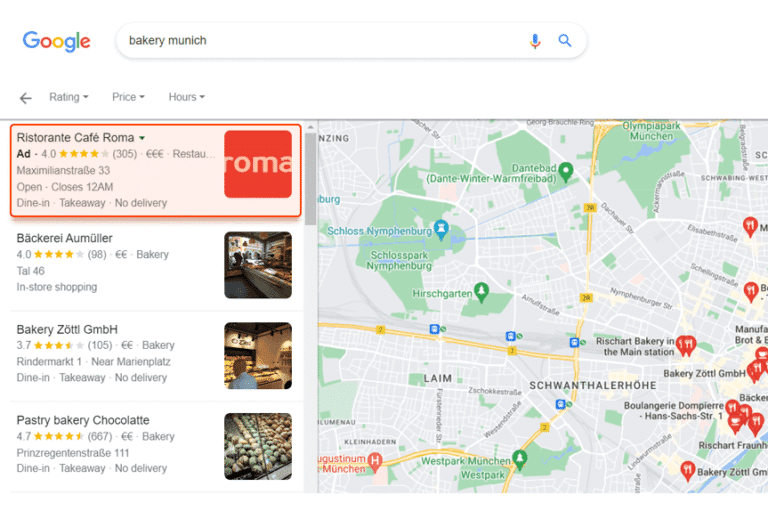Click the red Roma logo thumbnail
The width and height of the screenshot is (768, 511).
pyautogui.click(x=258, y=164)
